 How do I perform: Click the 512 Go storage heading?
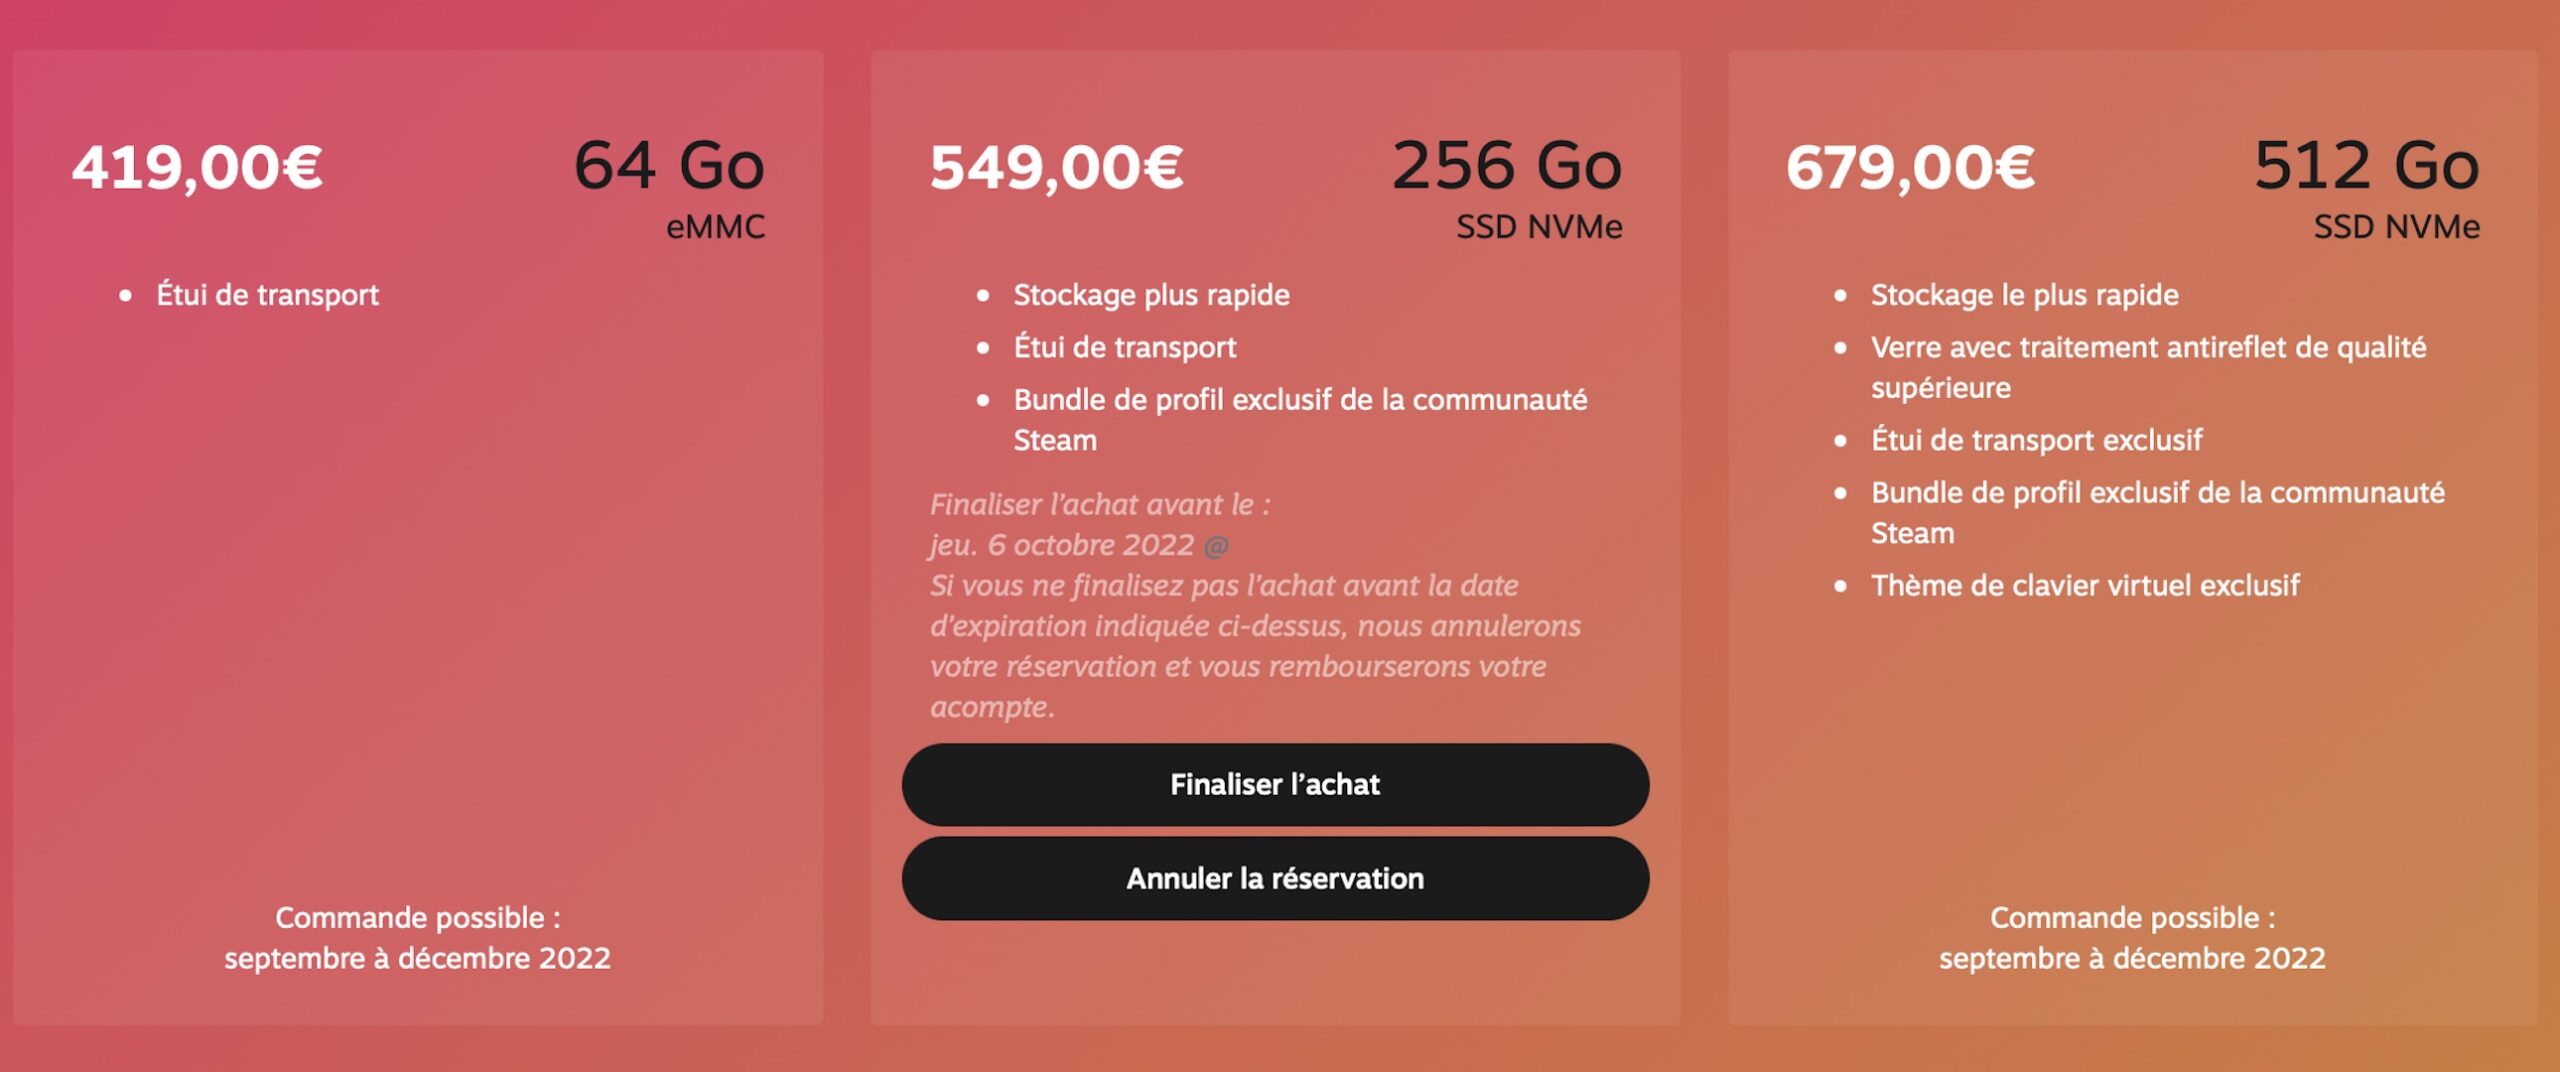[x=2366, y=165]
